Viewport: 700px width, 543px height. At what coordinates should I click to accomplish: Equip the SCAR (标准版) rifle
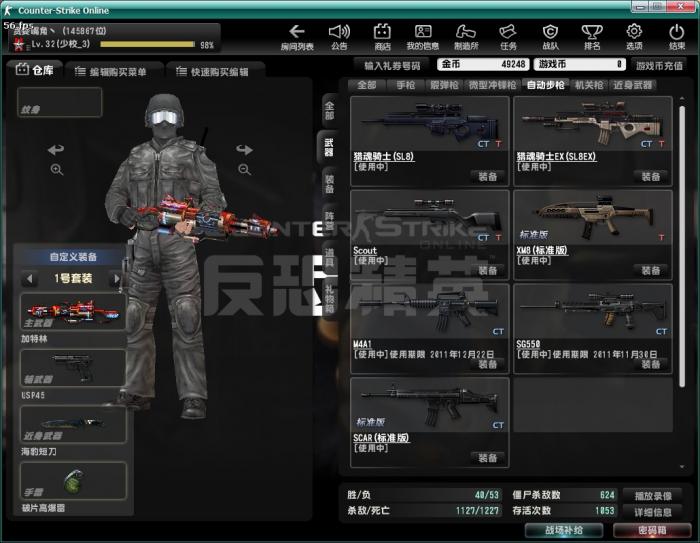488,458
